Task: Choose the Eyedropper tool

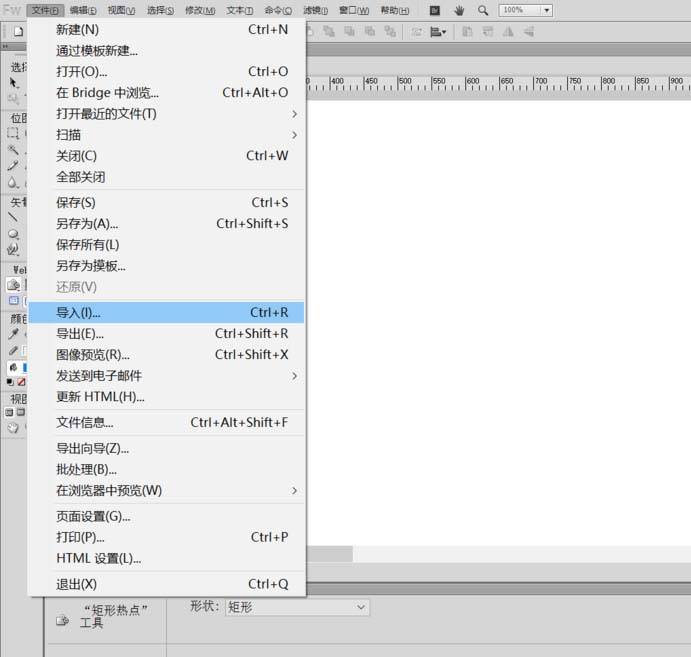Action: pyautogui.click(x=14, y=335)
